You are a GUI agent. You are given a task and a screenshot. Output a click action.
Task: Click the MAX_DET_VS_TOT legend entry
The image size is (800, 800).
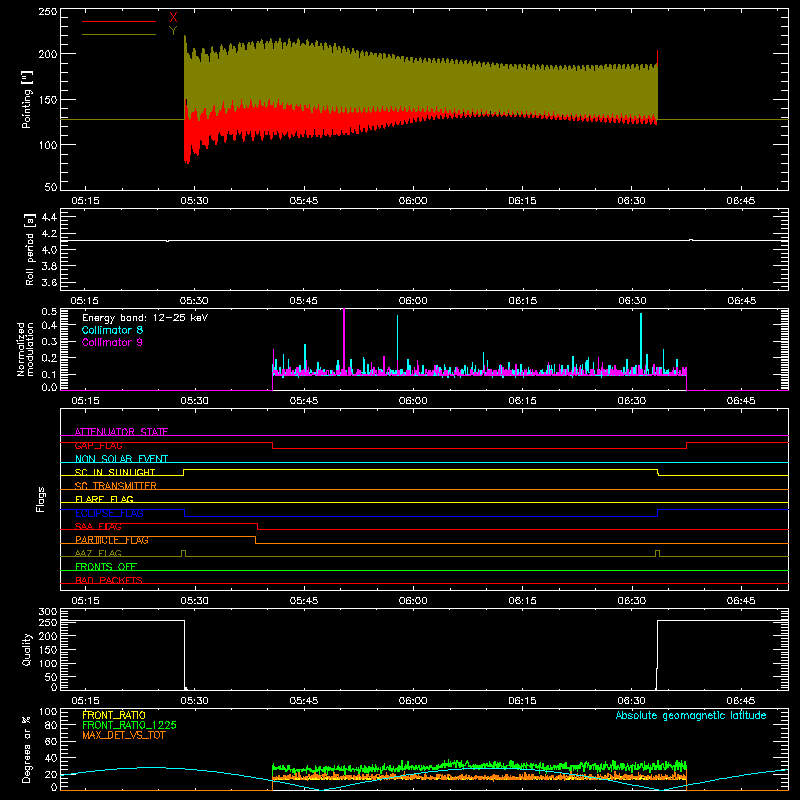point(124,735)
